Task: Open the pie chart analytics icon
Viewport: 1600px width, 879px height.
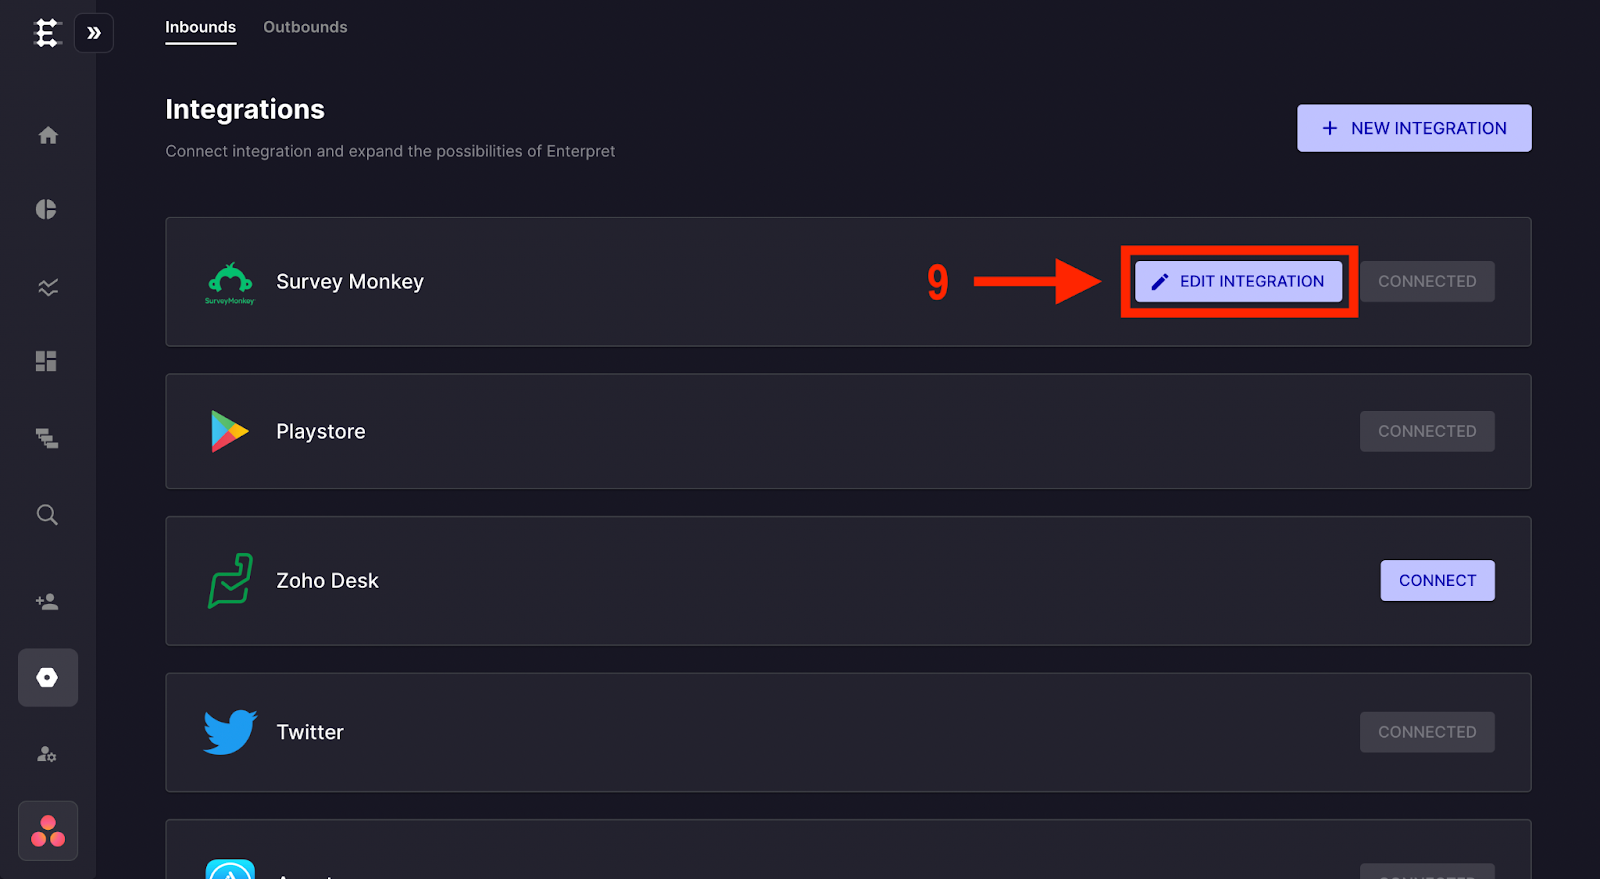Action: 46,209
